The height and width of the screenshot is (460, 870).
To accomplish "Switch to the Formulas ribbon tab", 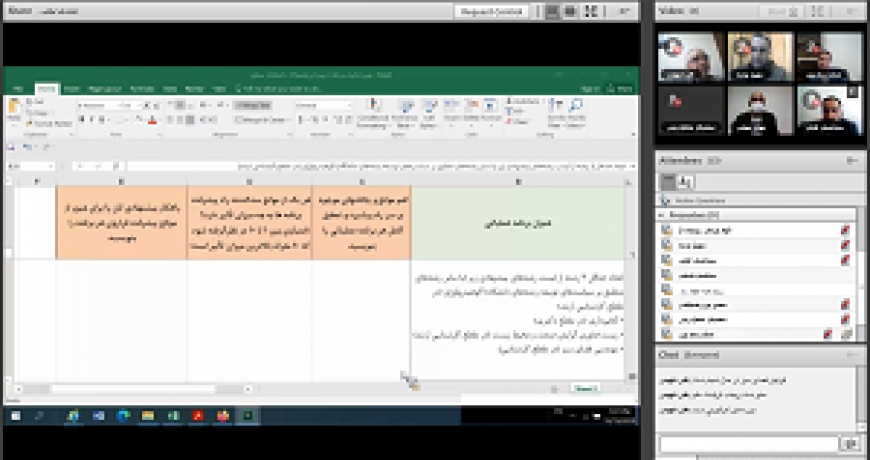I will [142, 89].
